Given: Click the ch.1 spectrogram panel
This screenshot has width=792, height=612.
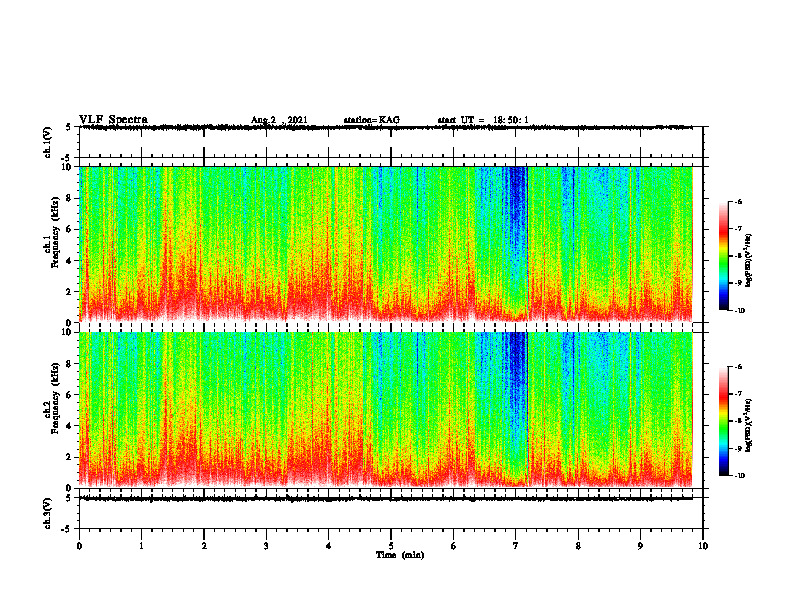Looking at the screenshot, I should coord(385,244).
